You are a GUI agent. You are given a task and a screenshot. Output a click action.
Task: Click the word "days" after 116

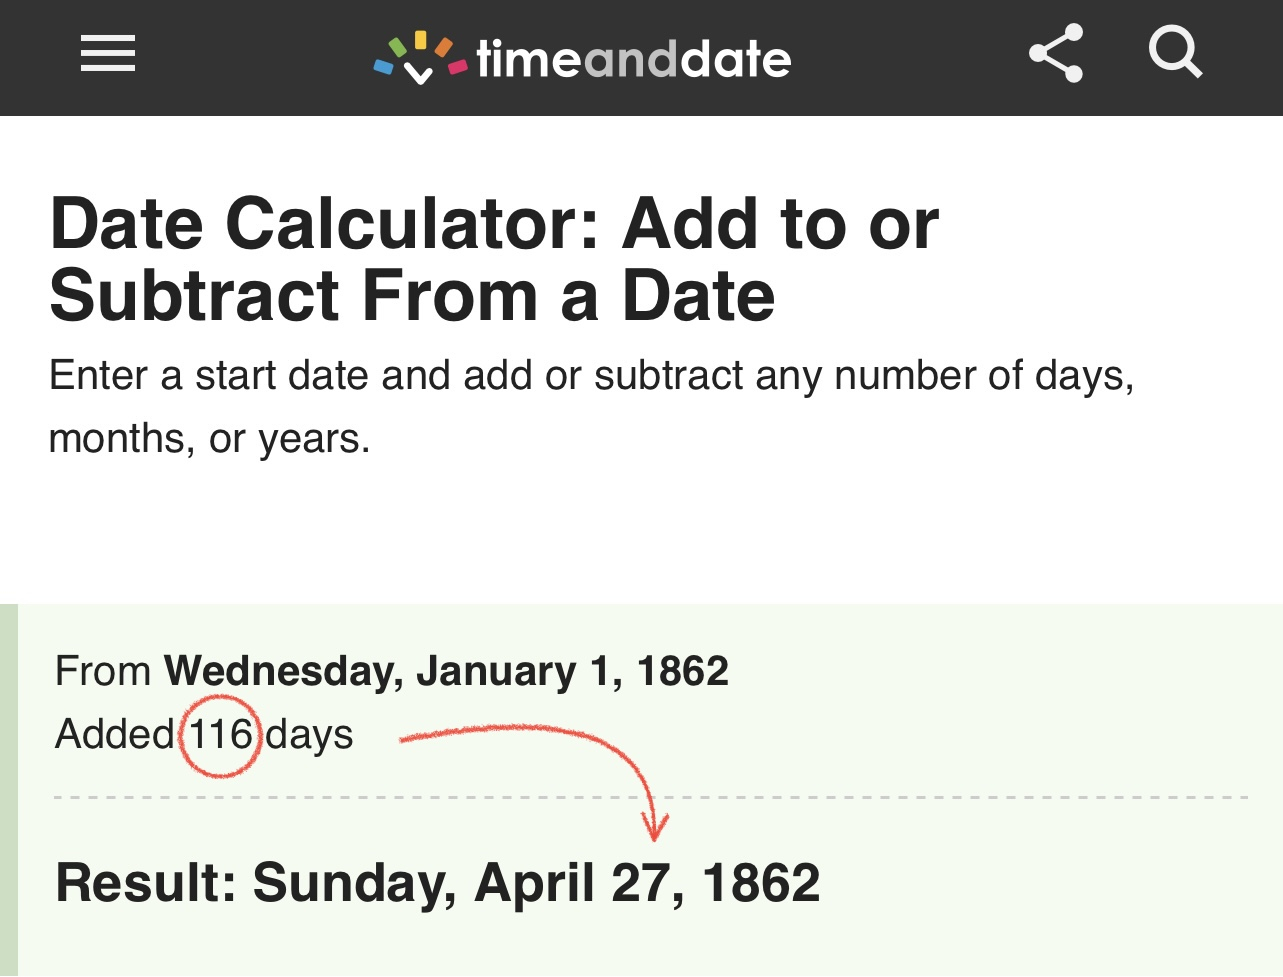310,735
